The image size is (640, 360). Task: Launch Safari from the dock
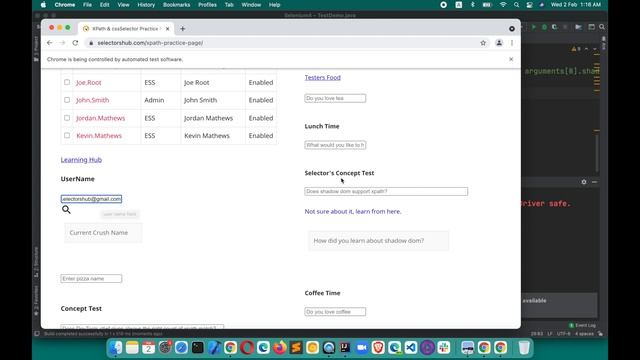pos(181,347)
